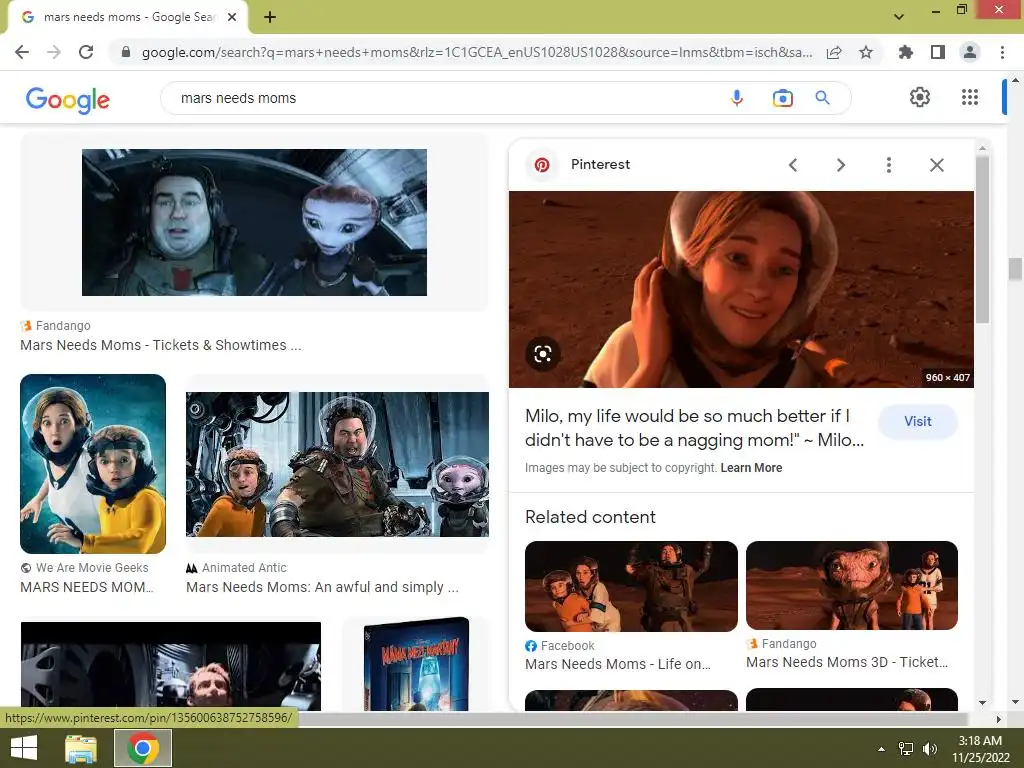Open the We Are Movie Geeks result
Screen dimensions: 1024x768
coord(86,587)
